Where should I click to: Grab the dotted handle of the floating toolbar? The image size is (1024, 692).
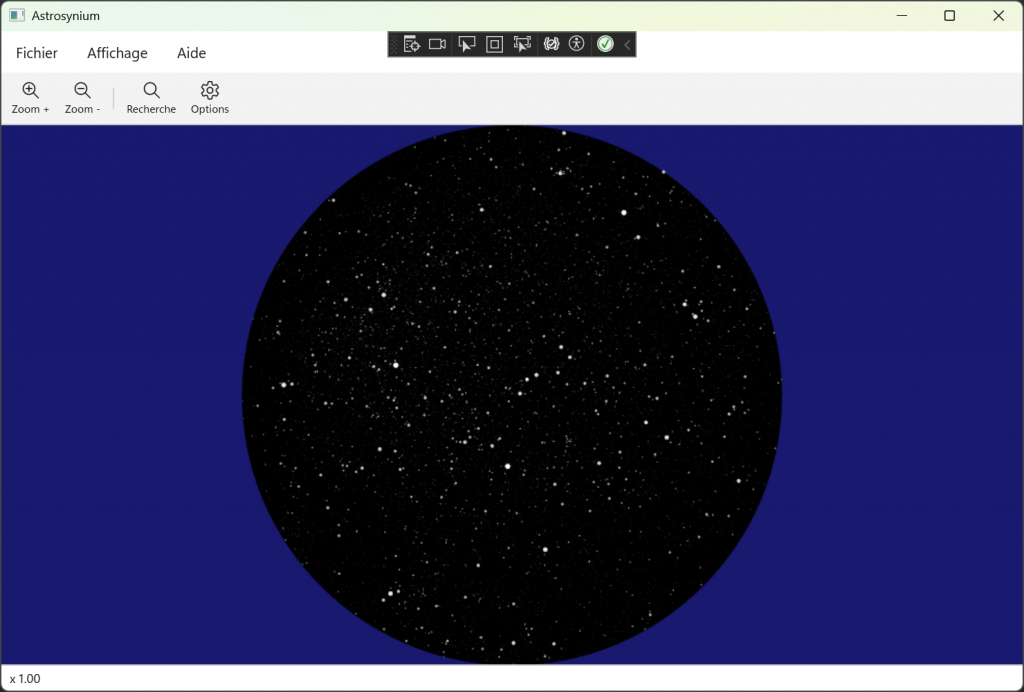click(x=394, y=44)
